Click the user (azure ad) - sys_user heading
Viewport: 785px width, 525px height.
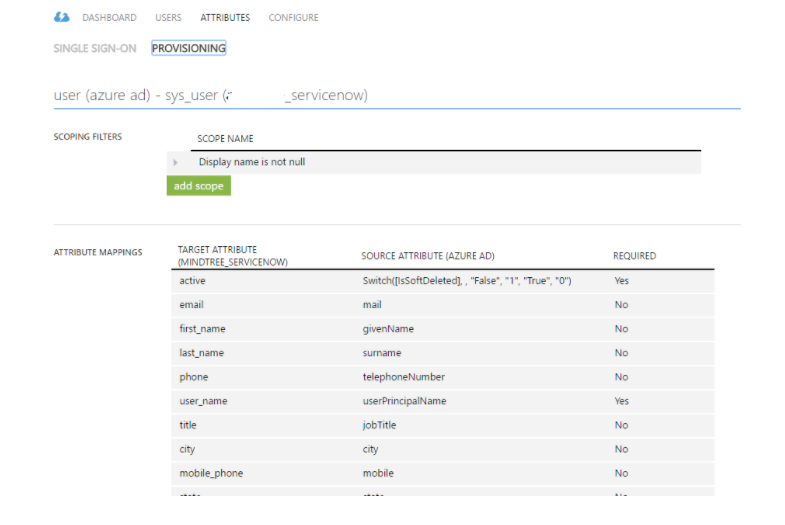point(210,95)
